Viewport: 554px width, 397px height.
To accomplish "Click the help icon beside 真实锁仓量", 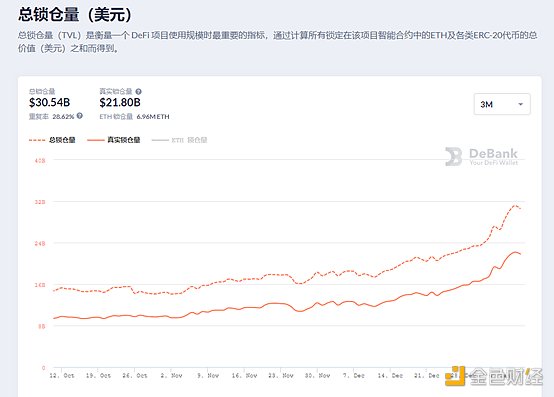I will (138, 91).
